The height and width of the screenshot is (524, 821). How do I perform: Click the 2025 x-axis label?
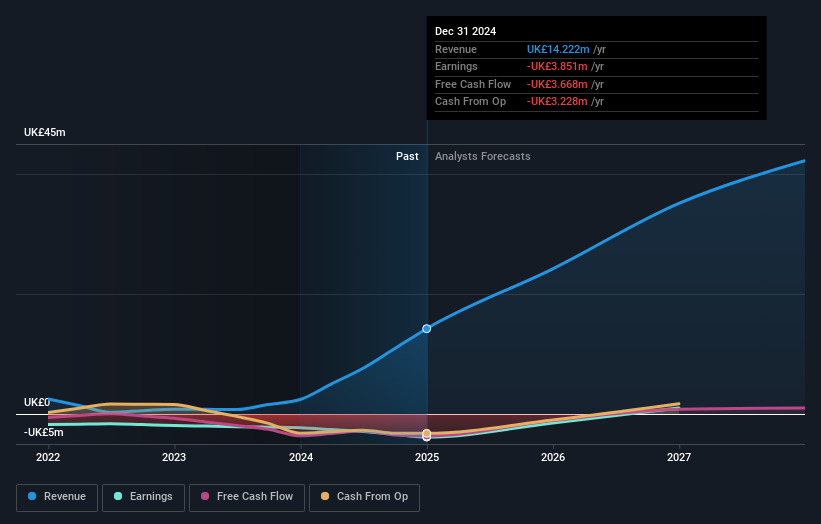(x=427, y=457)
